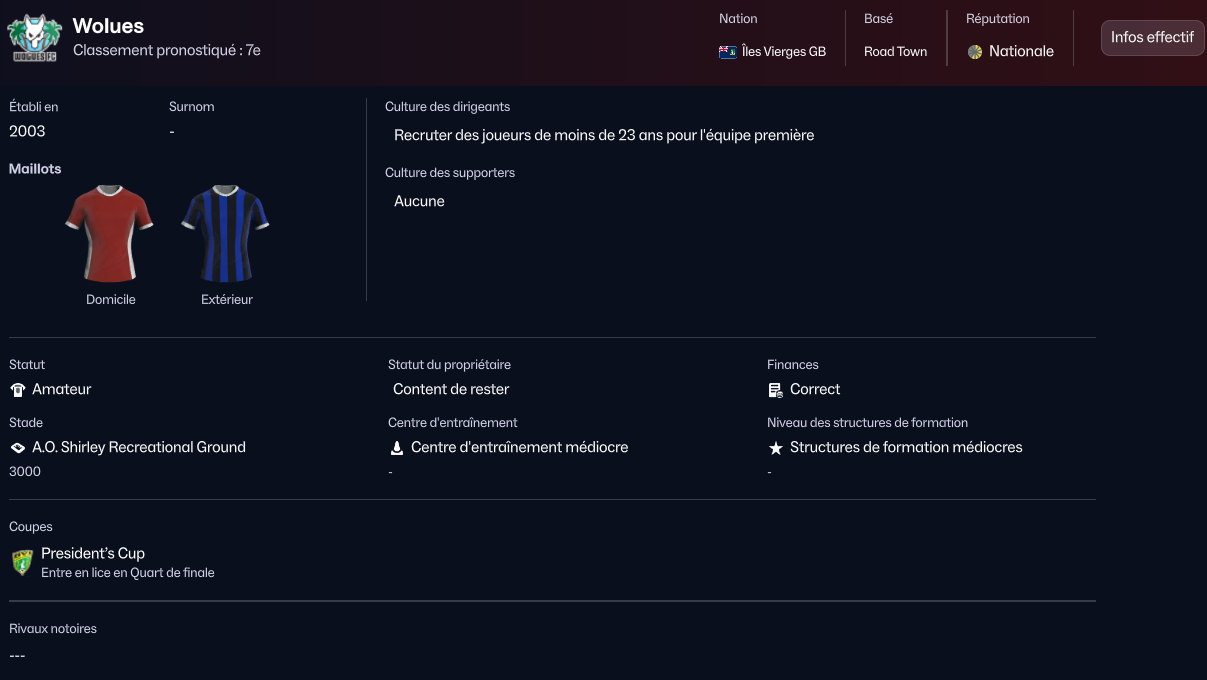Click the youth facilities star icon
Screen dimensions: 1207x680
(x=776, y=448)
